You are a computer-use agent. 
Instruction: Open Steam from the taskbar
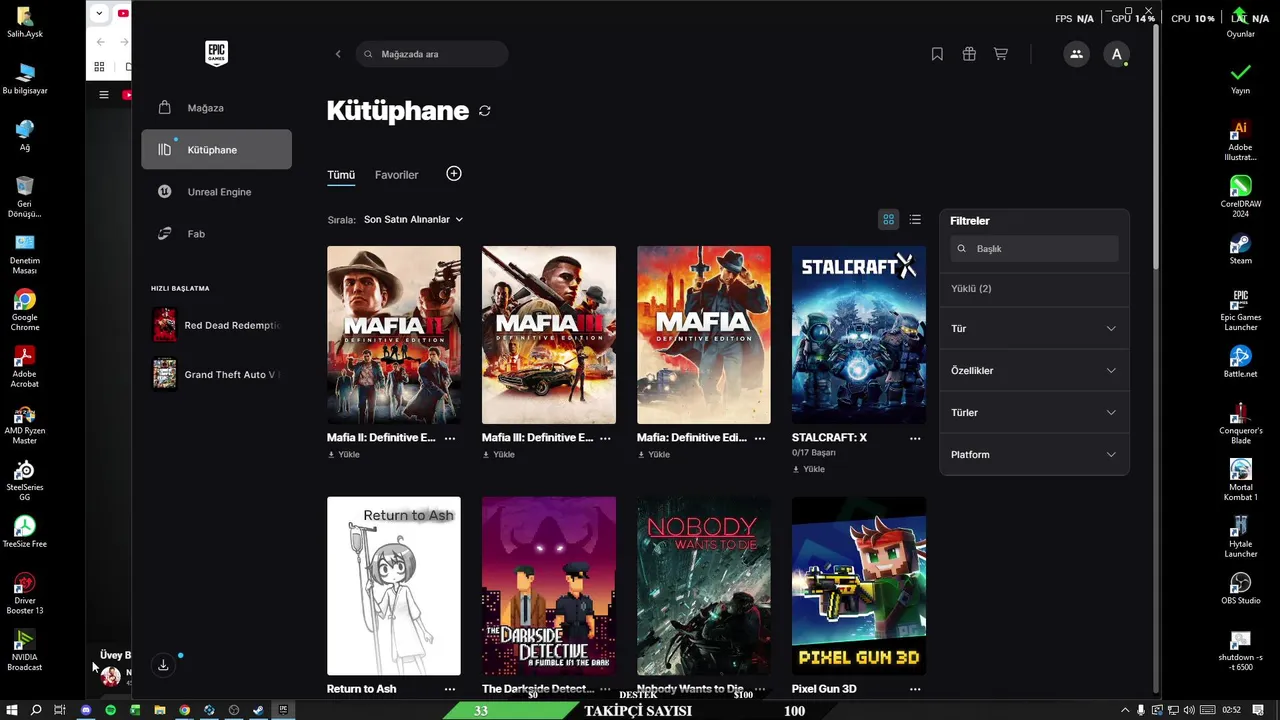(258, 710)
